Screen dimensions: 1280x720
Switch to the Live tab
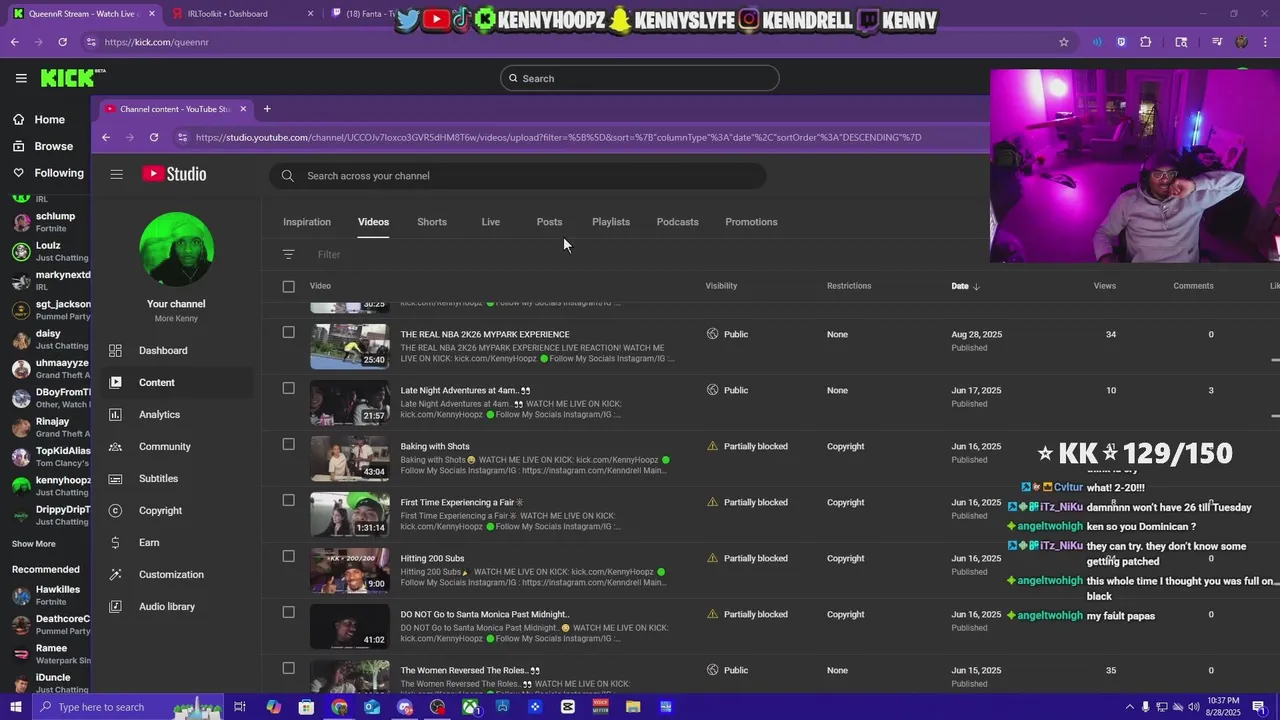click(491, 222)
